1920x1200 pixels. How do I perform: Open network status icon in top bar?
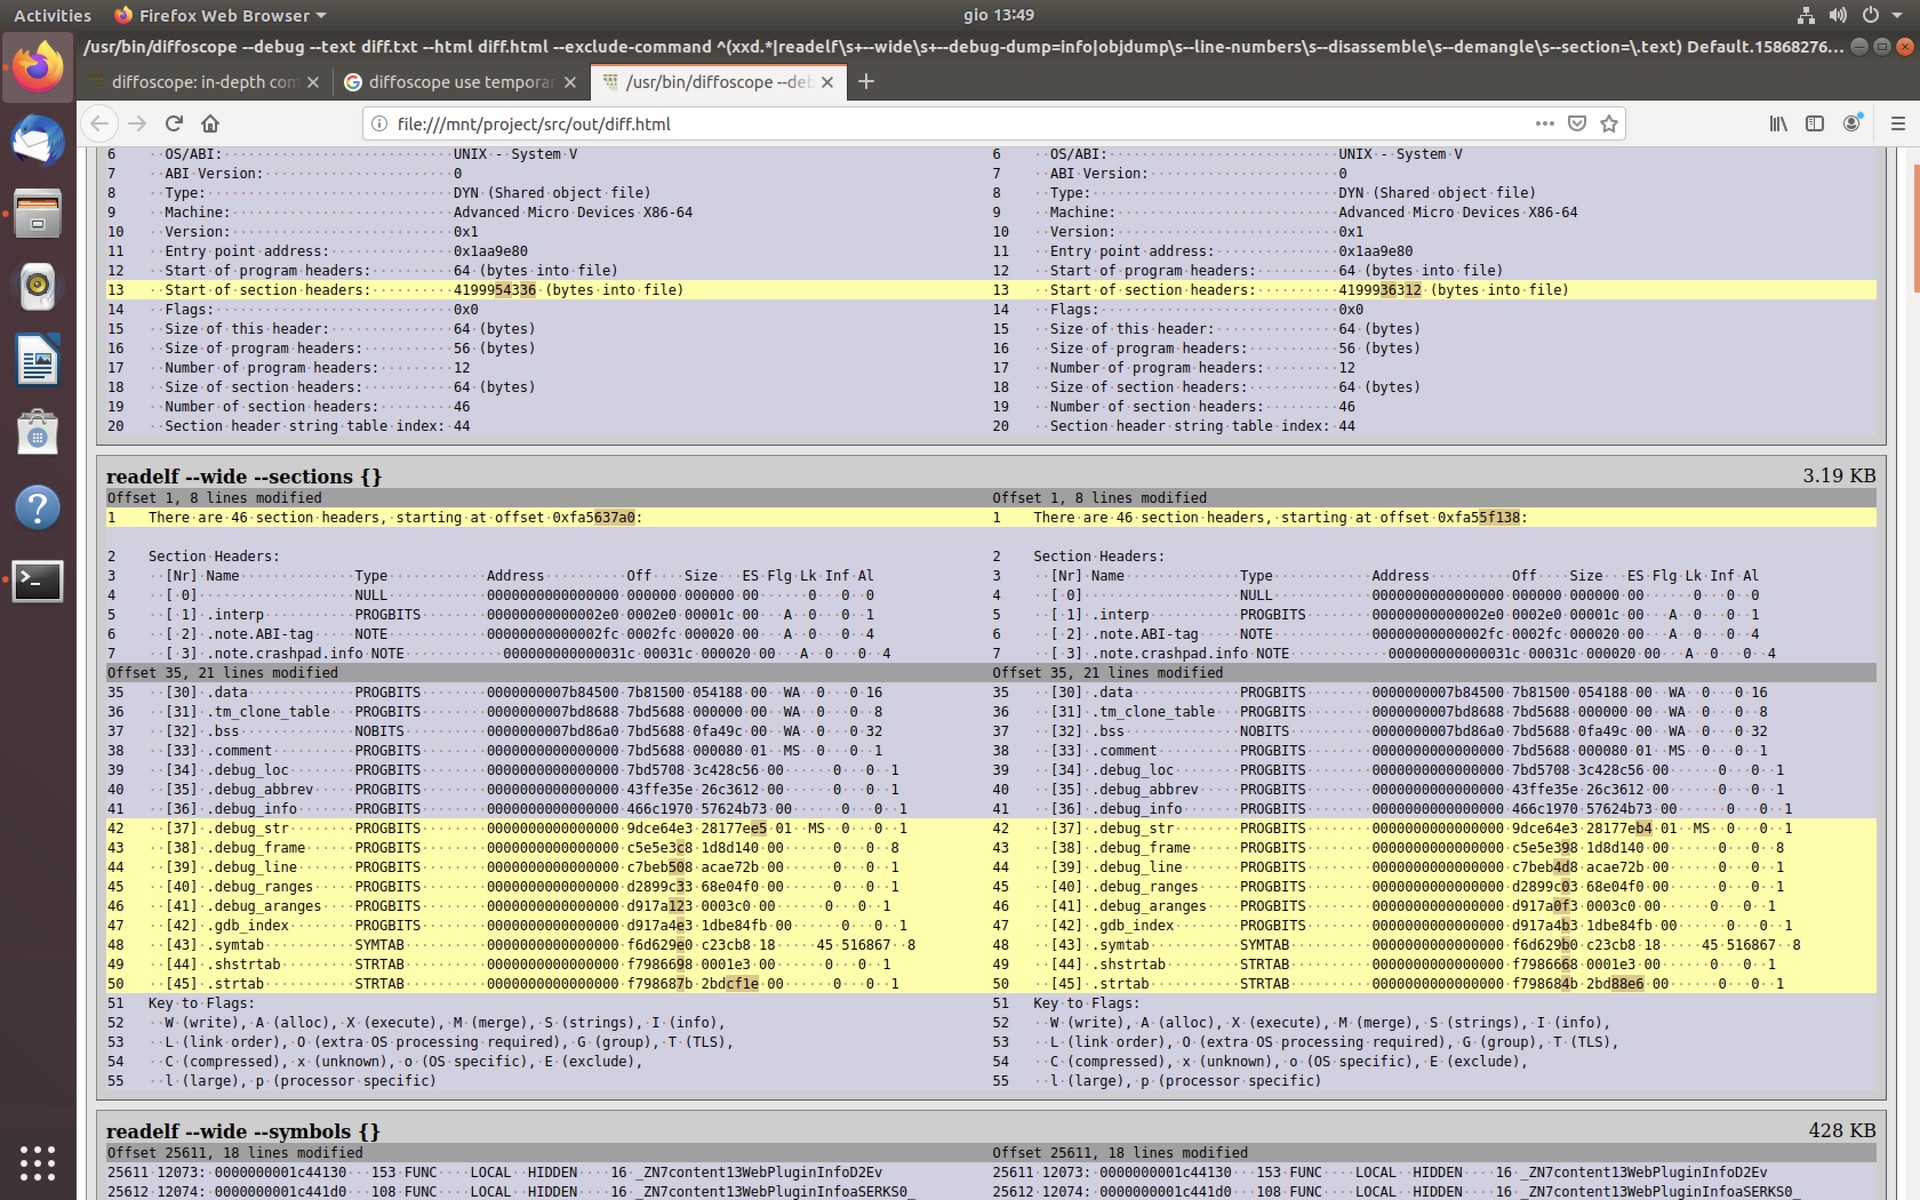pyautogui.click(x=1805, y=15)
